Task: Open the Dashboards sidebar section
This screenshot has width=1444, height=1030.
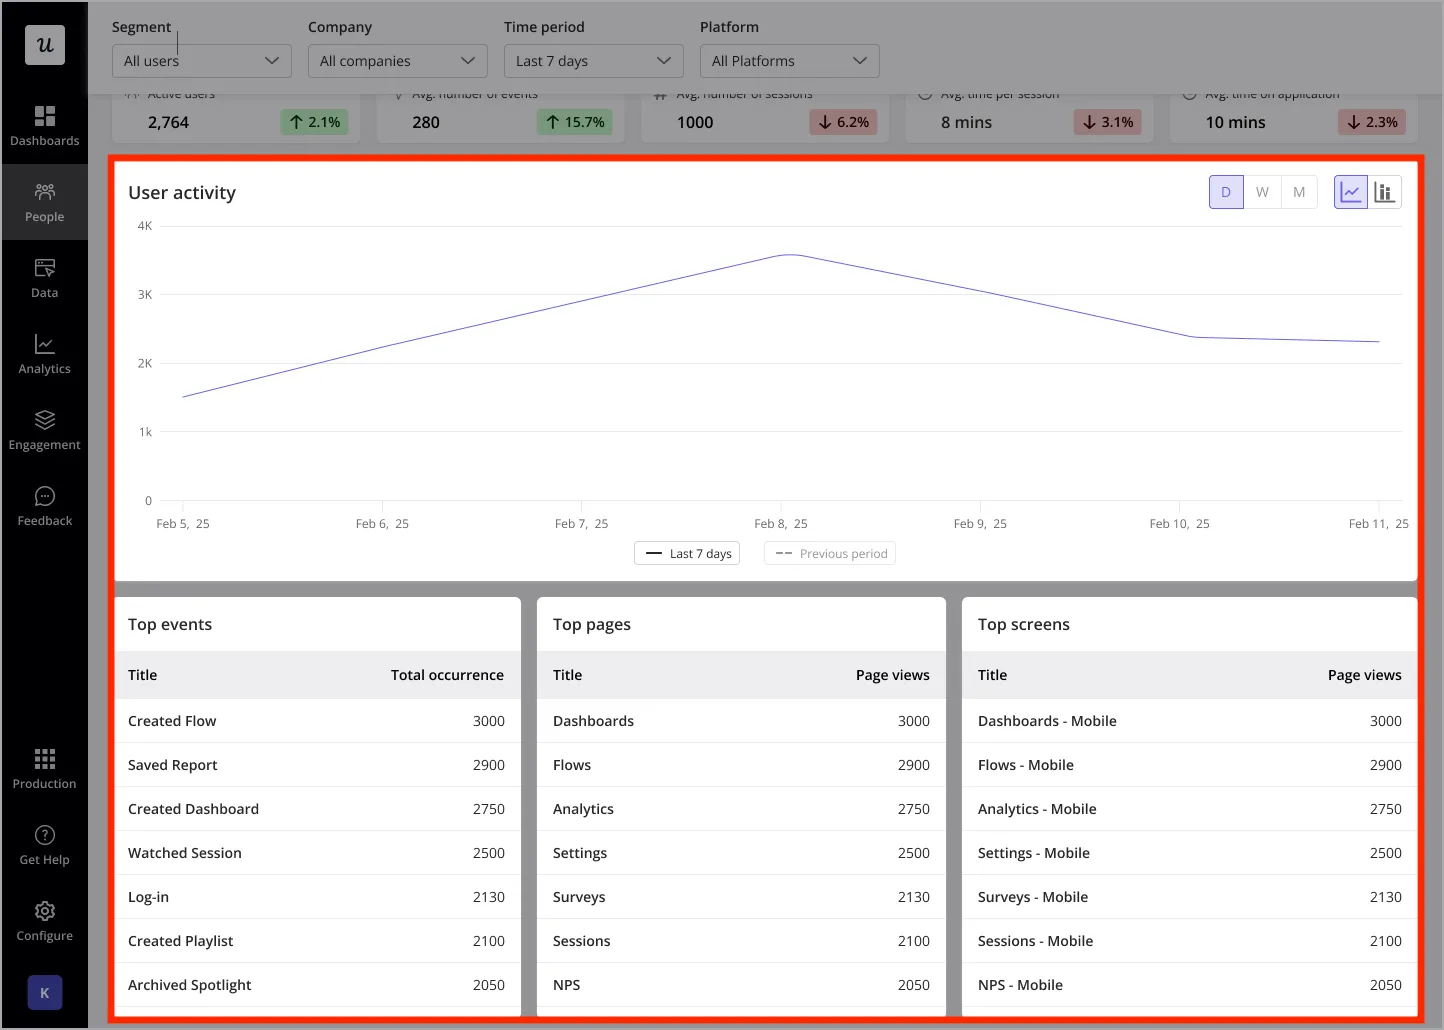Action: point(45,126)
